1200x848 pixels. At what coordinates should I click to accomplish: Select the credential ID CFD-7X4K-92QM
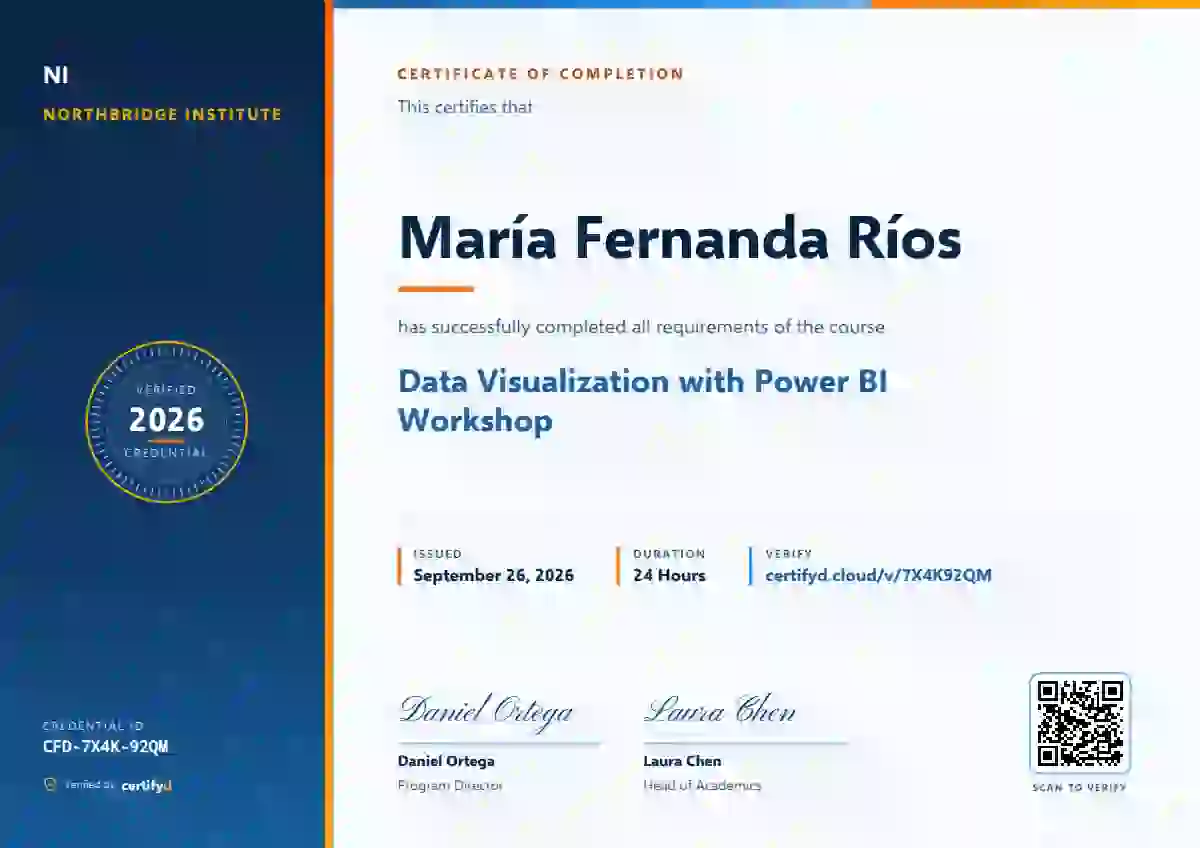coord(106,746)
